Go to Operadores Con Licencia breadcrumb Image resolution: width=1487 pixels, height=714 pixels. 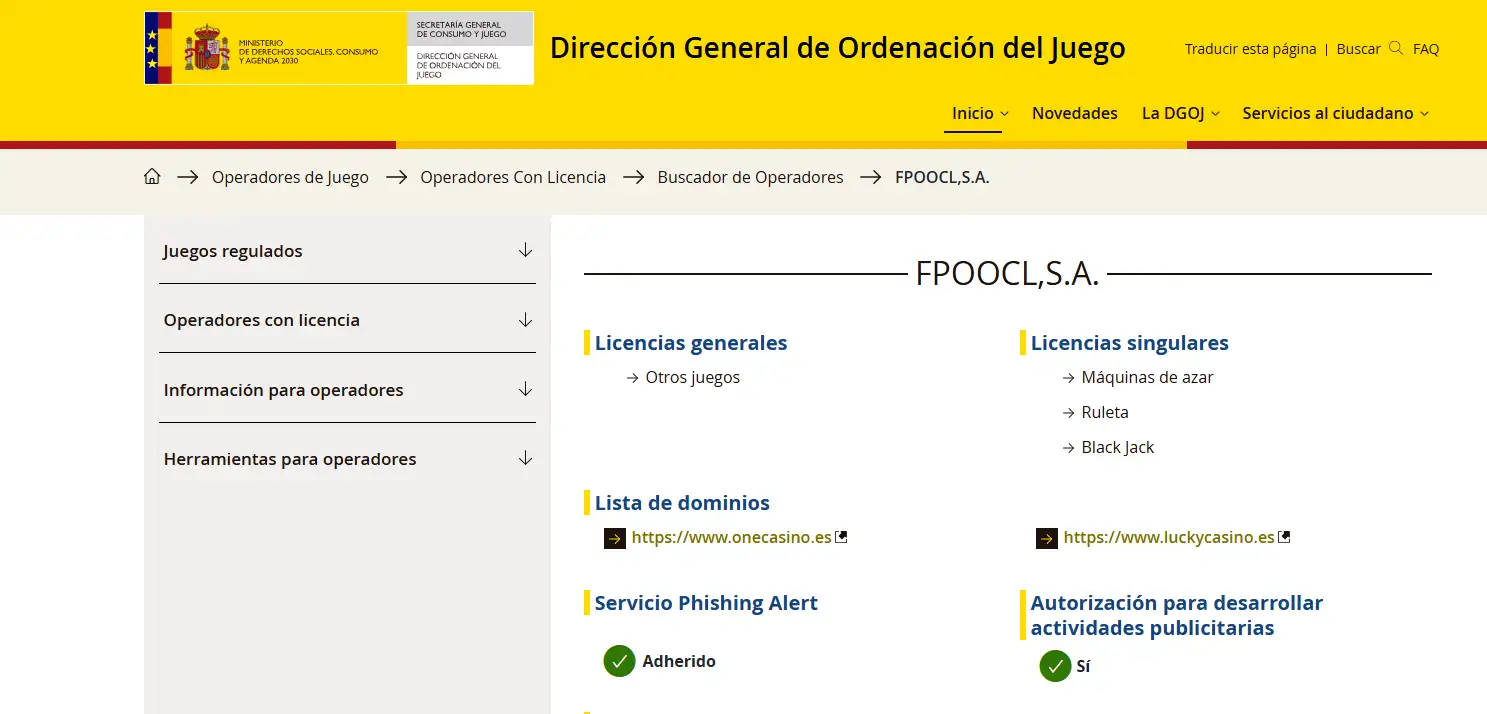click(513, 177)
